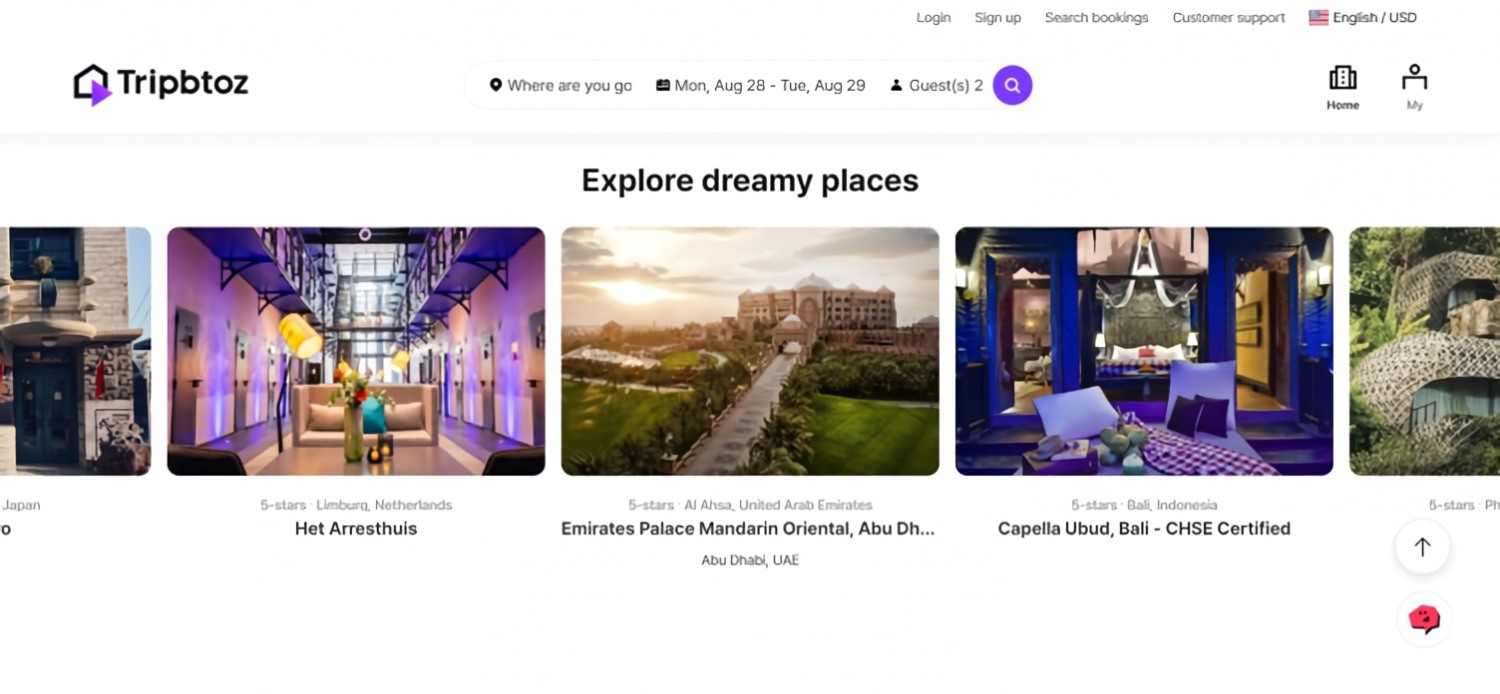Open Het Arresthuis hotel photo
Viewport: 1500px width, 694px height.
click(356, 351)
